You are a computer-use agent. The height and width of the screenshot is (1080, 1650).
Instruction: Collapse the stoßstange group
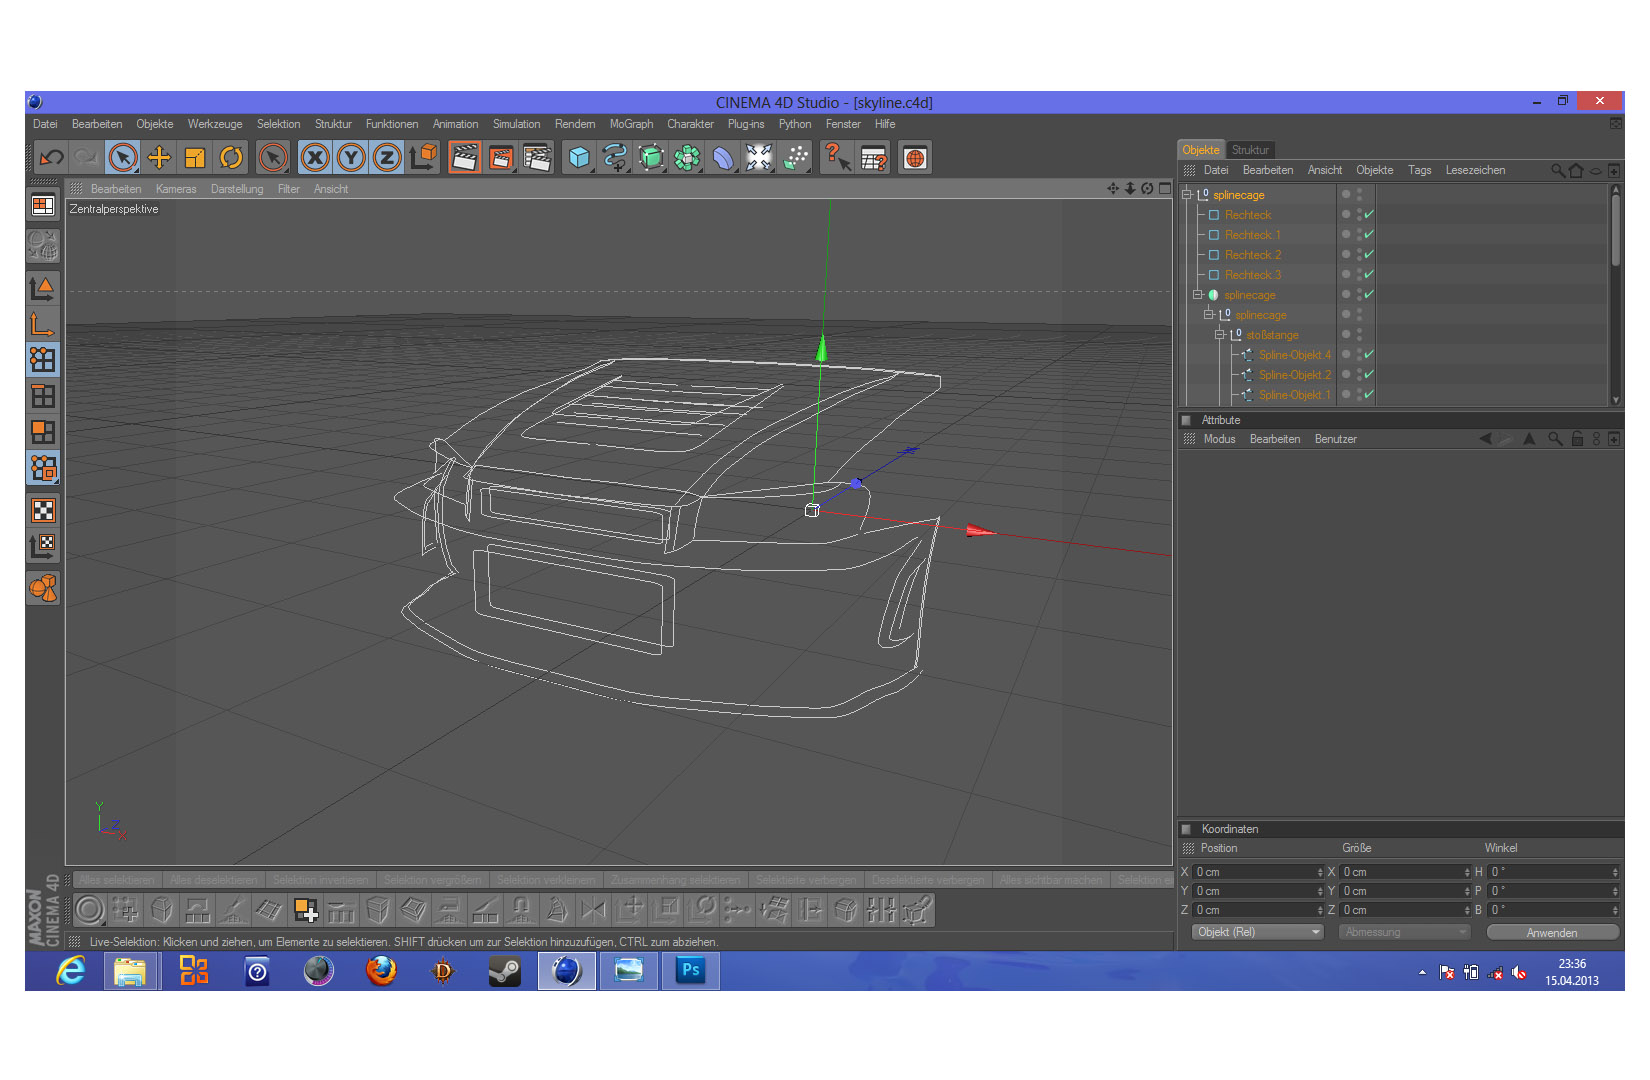[1220, 335]
